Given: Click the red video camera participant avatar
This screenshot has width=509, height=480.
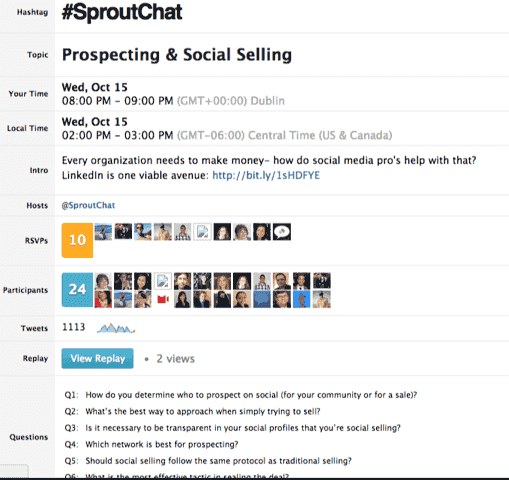Looking at the screenshot, I should click(x=163, y=299).
